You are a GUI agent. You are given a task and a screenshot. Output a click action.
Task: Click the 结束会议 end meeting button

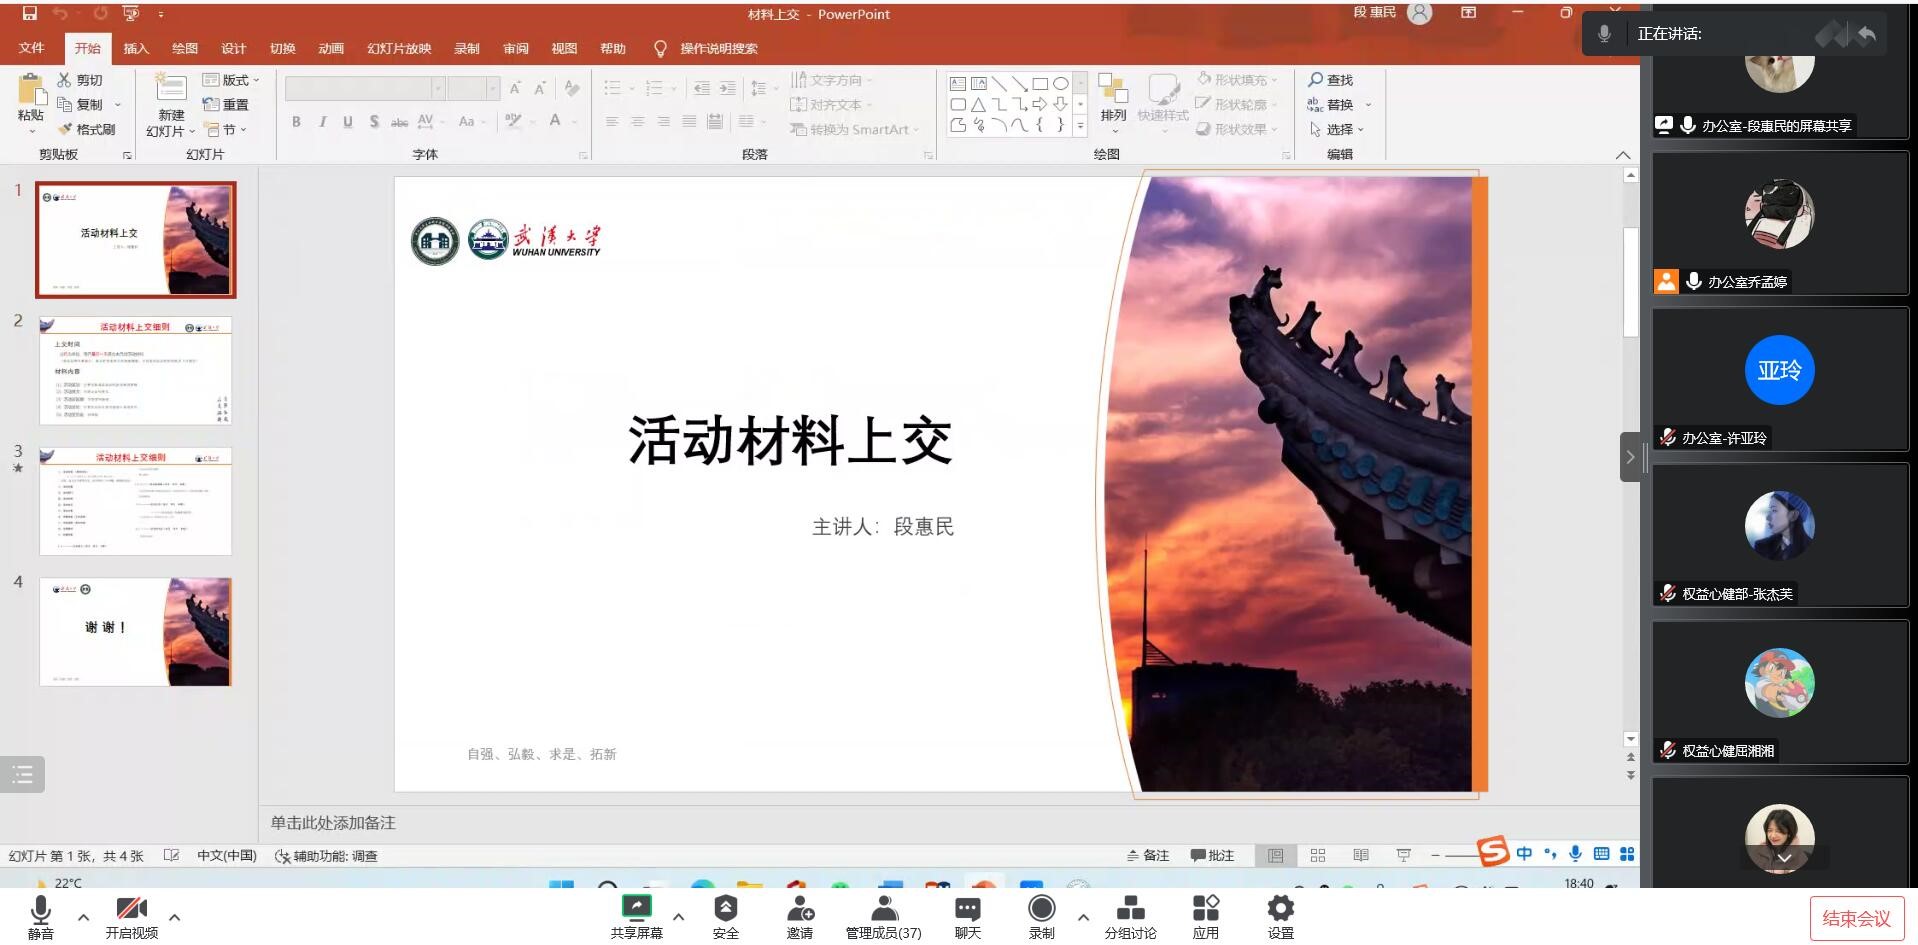1856,918
